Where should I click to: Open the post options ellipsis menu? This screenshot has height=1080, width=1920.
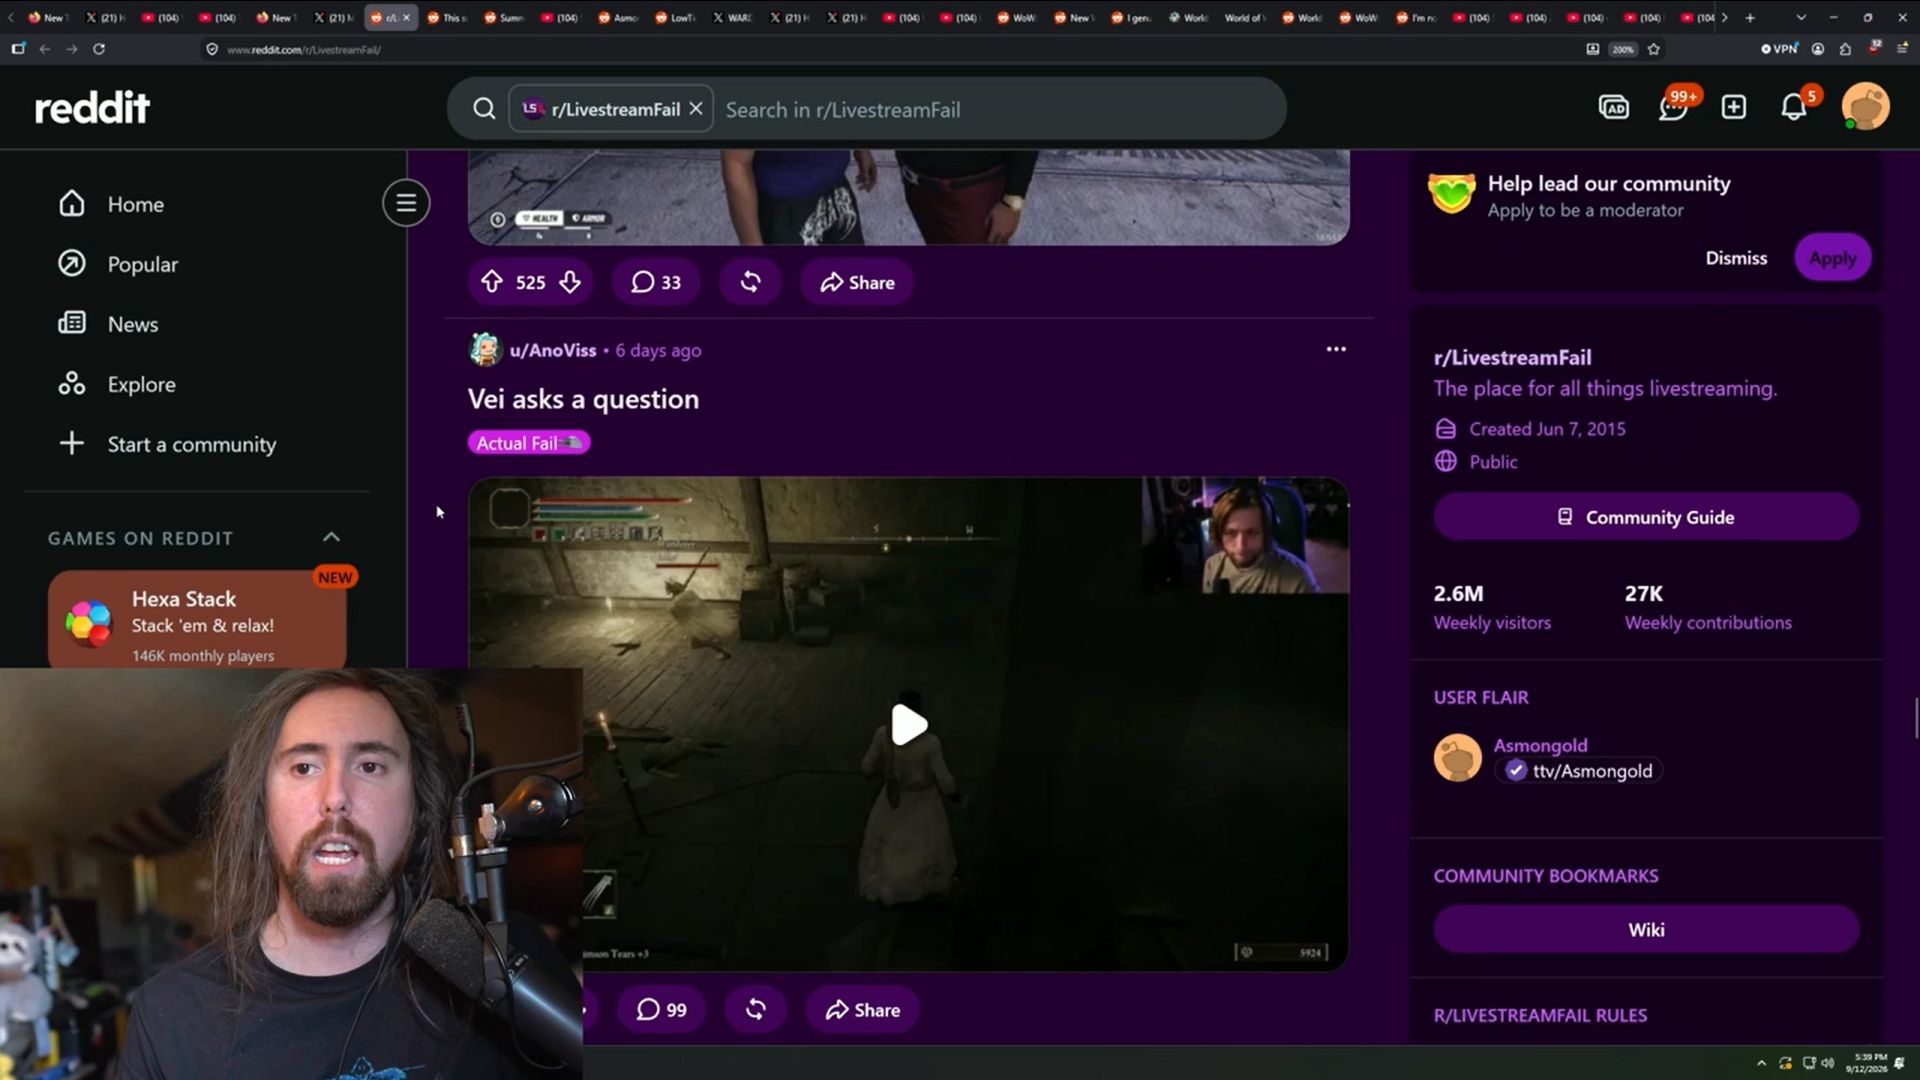pos(1336,349)
